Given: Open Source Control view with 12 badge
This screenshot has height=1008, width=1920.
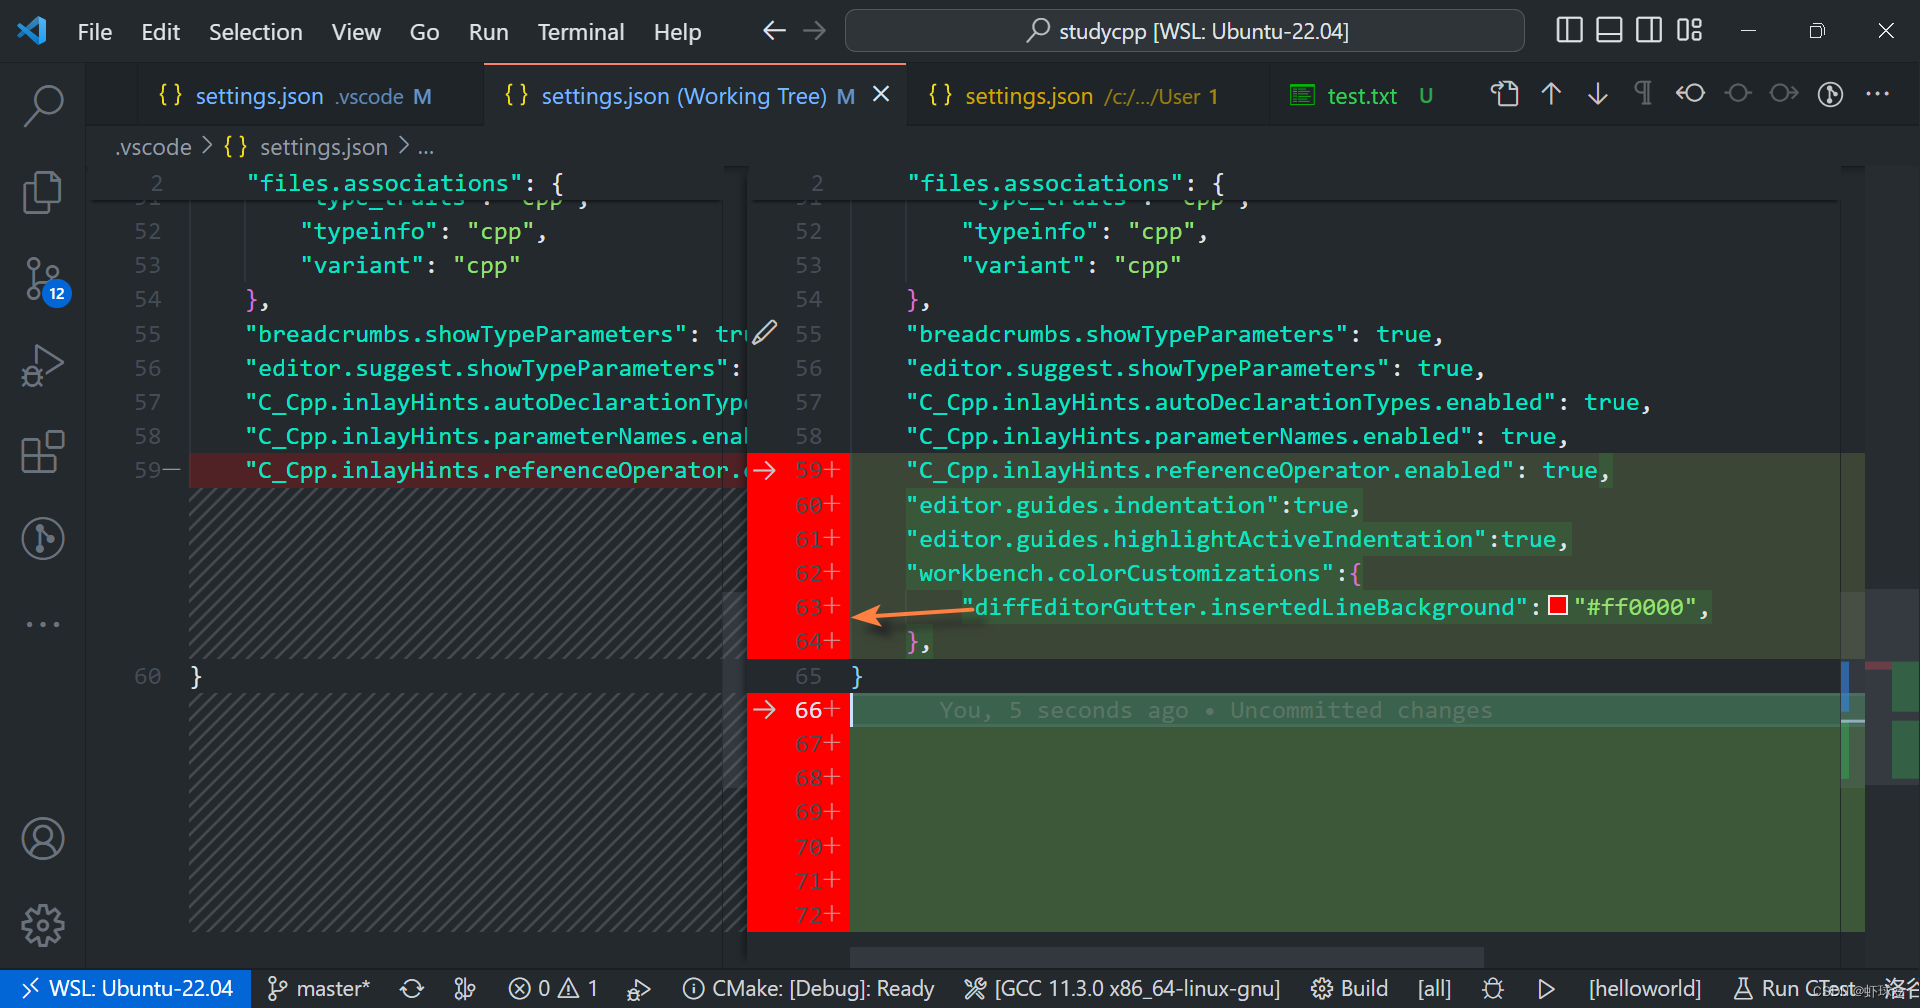Looking at the screenshot, I should [x=45, y=280].
